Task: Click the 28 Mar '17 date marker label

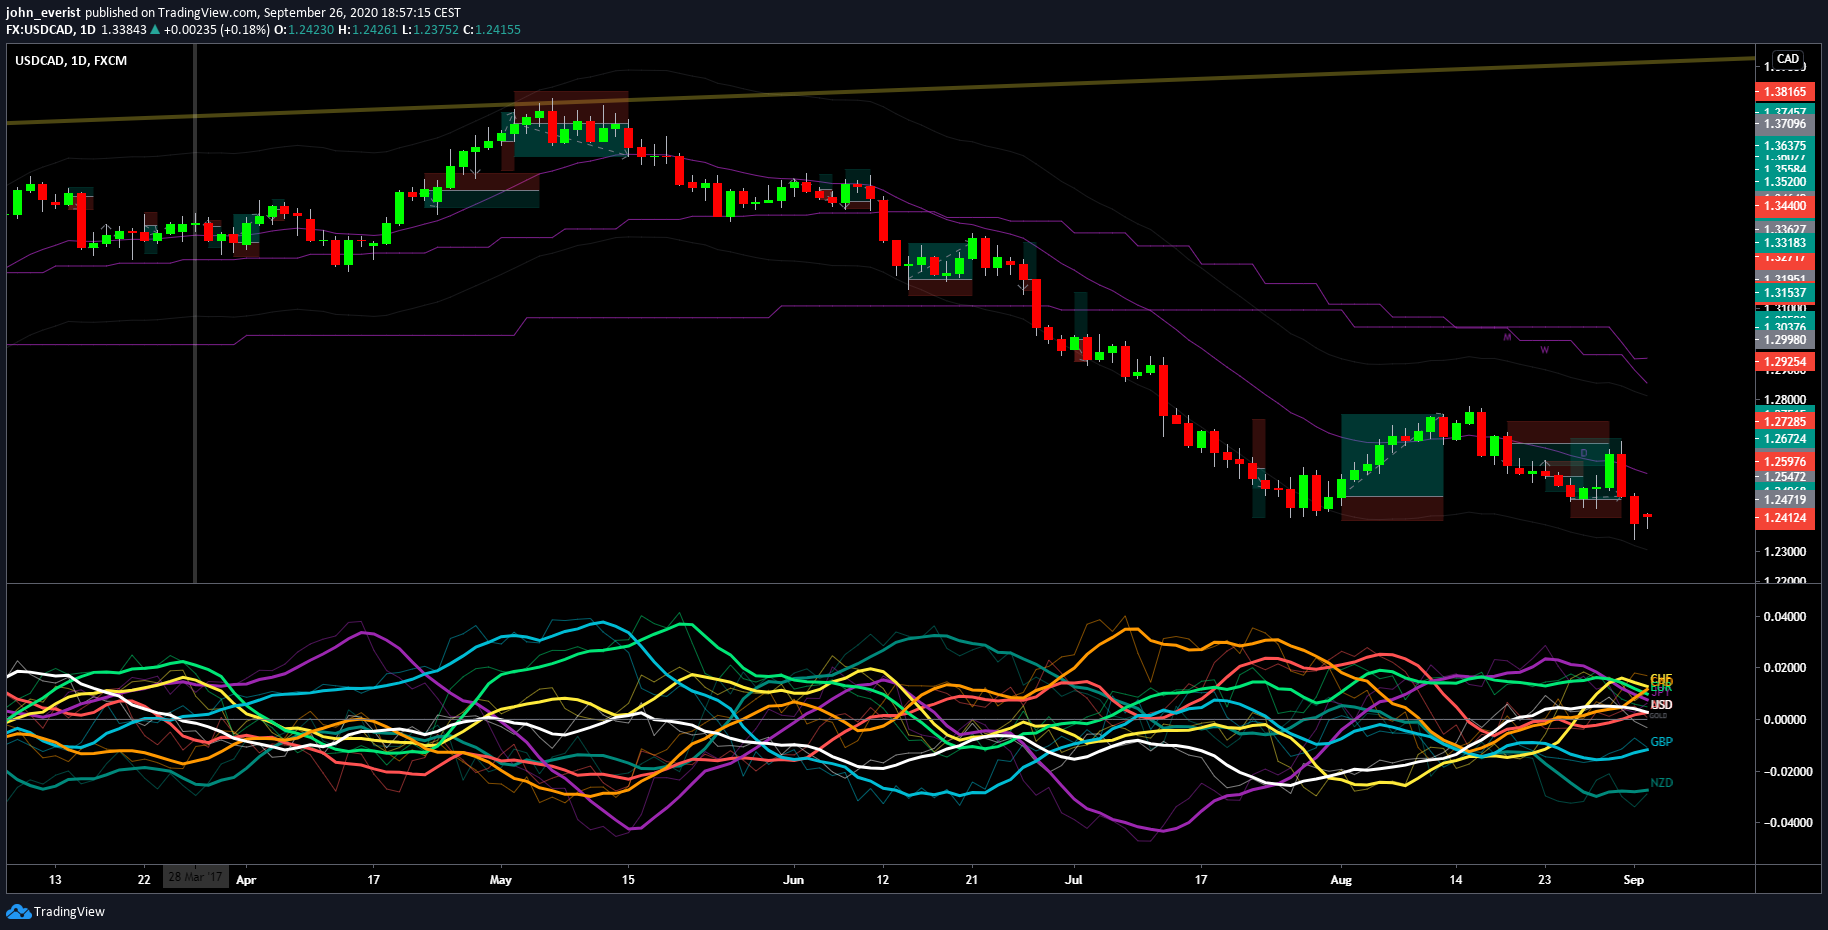Action: [x=196, y=878]
